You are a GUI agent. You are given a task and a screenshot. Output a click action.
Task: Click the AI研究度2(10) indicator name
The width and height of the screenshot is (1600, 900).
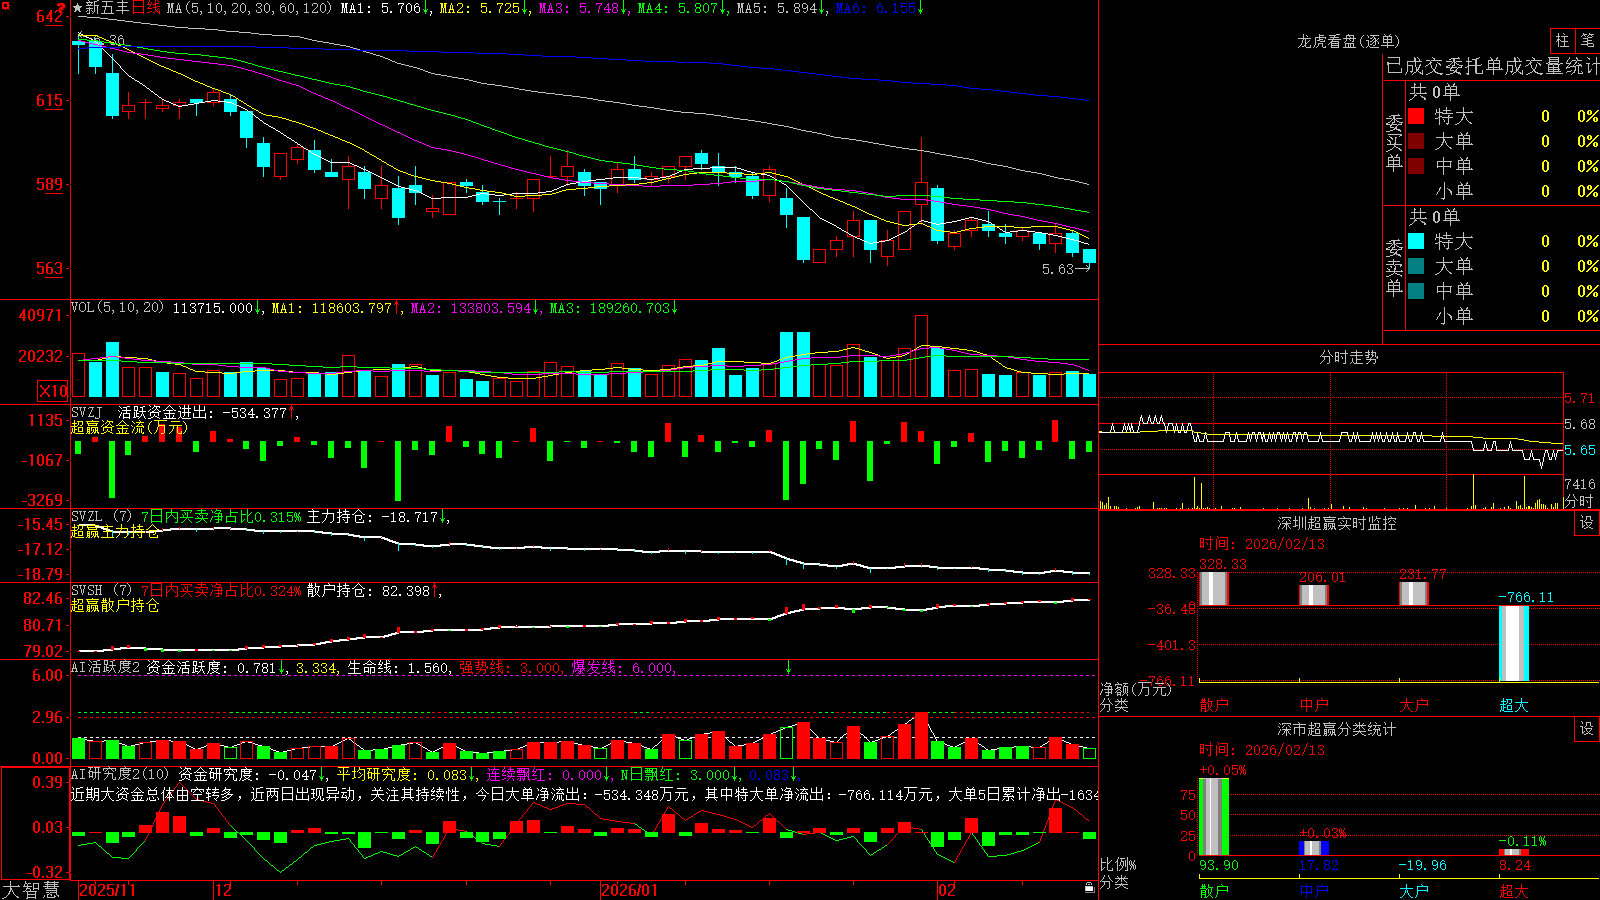(x=120, y=774)
